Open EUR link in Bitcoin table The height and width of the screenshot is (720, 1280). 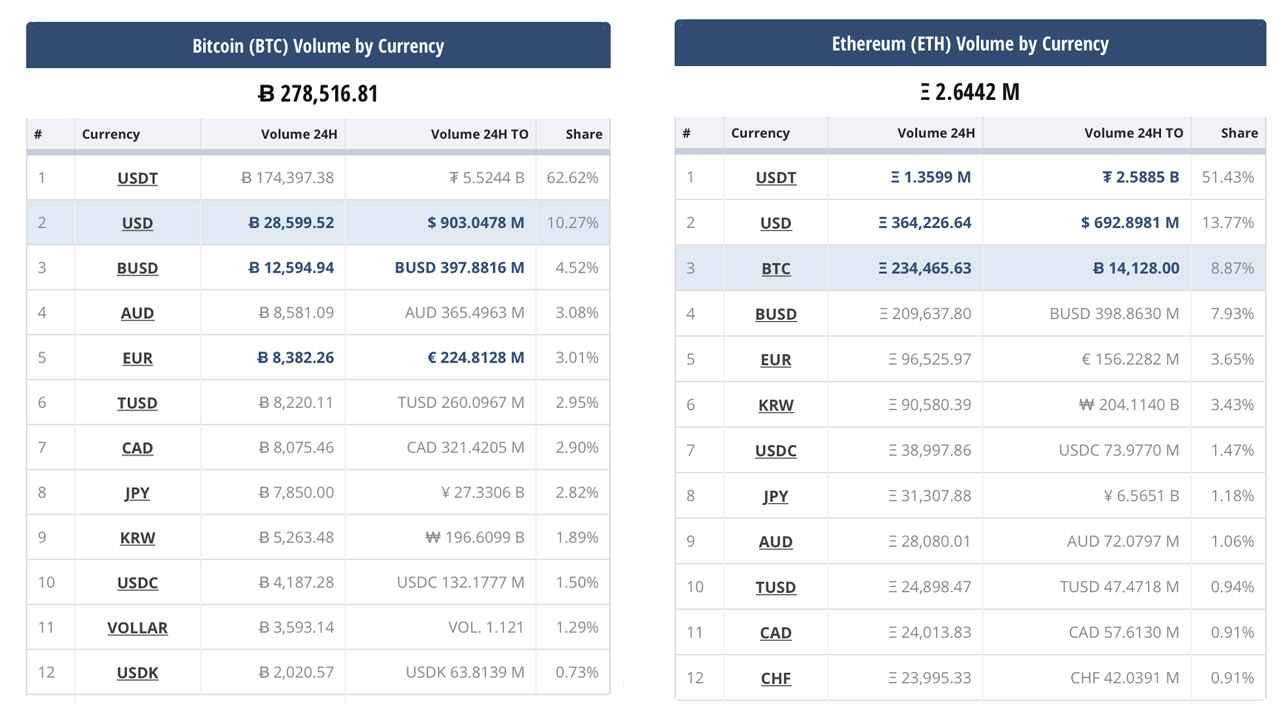[x=137, y=358]
